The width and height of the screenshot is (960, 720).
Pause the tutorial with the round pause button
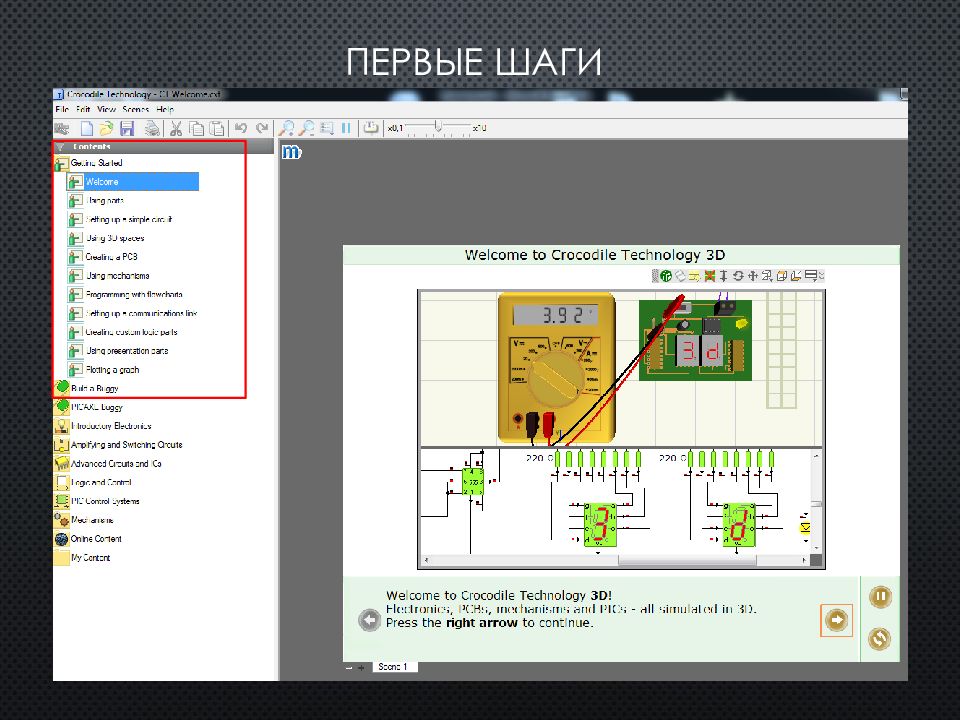[880, 596]
